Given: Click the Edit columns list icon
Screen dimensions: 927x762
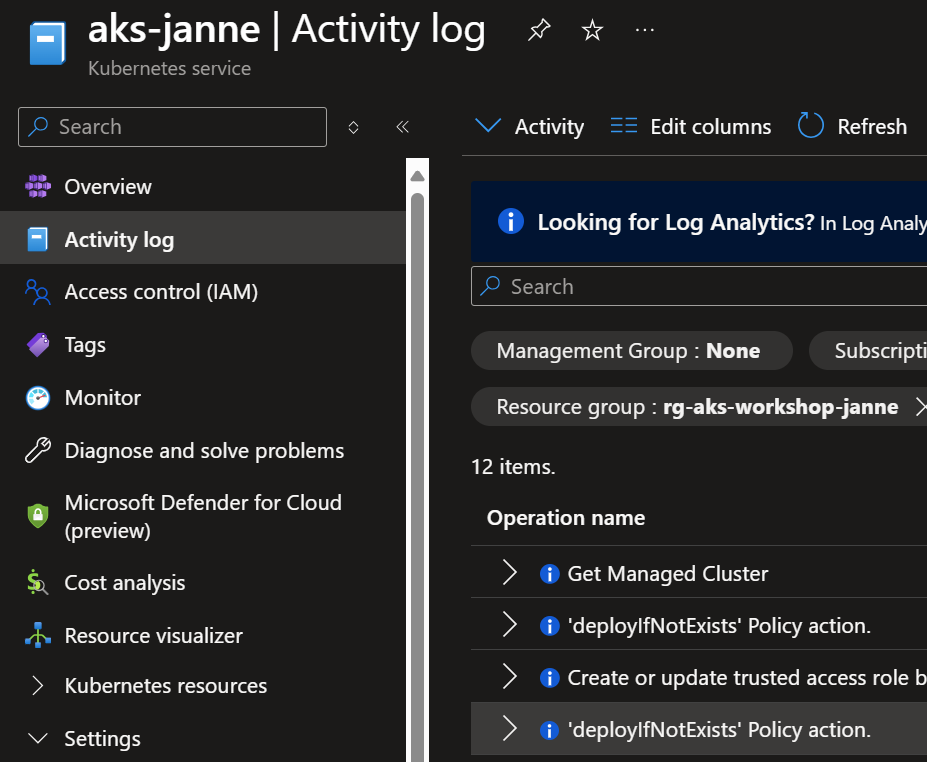Looking at the screenshot, I should pos(624,126).
